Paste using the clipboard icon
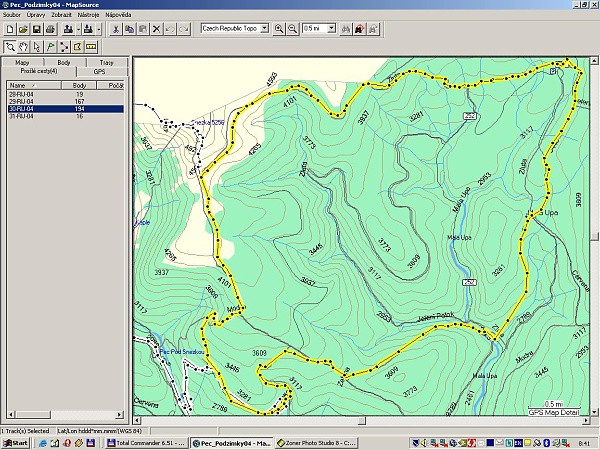Image resolution: width=600 pixels, height=450 pixels. pos(143,29)
